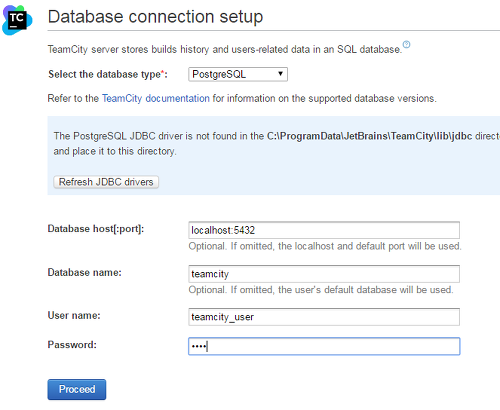Click the blue Proceed button

click(x=77, y=389)
